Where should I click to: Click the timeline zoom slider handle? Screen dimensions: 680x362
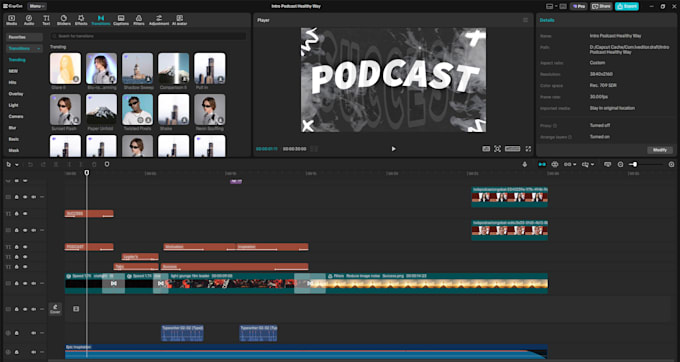[x=634, y=165]
